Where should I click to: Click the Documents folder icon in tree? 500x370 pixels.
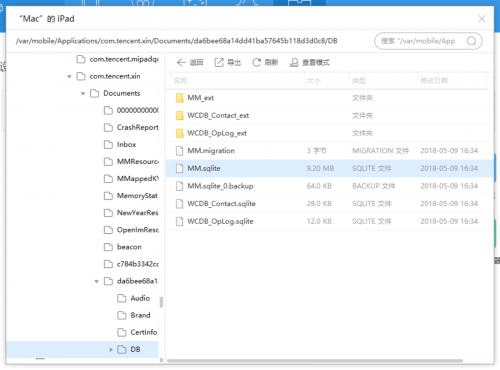coord(95,93)
